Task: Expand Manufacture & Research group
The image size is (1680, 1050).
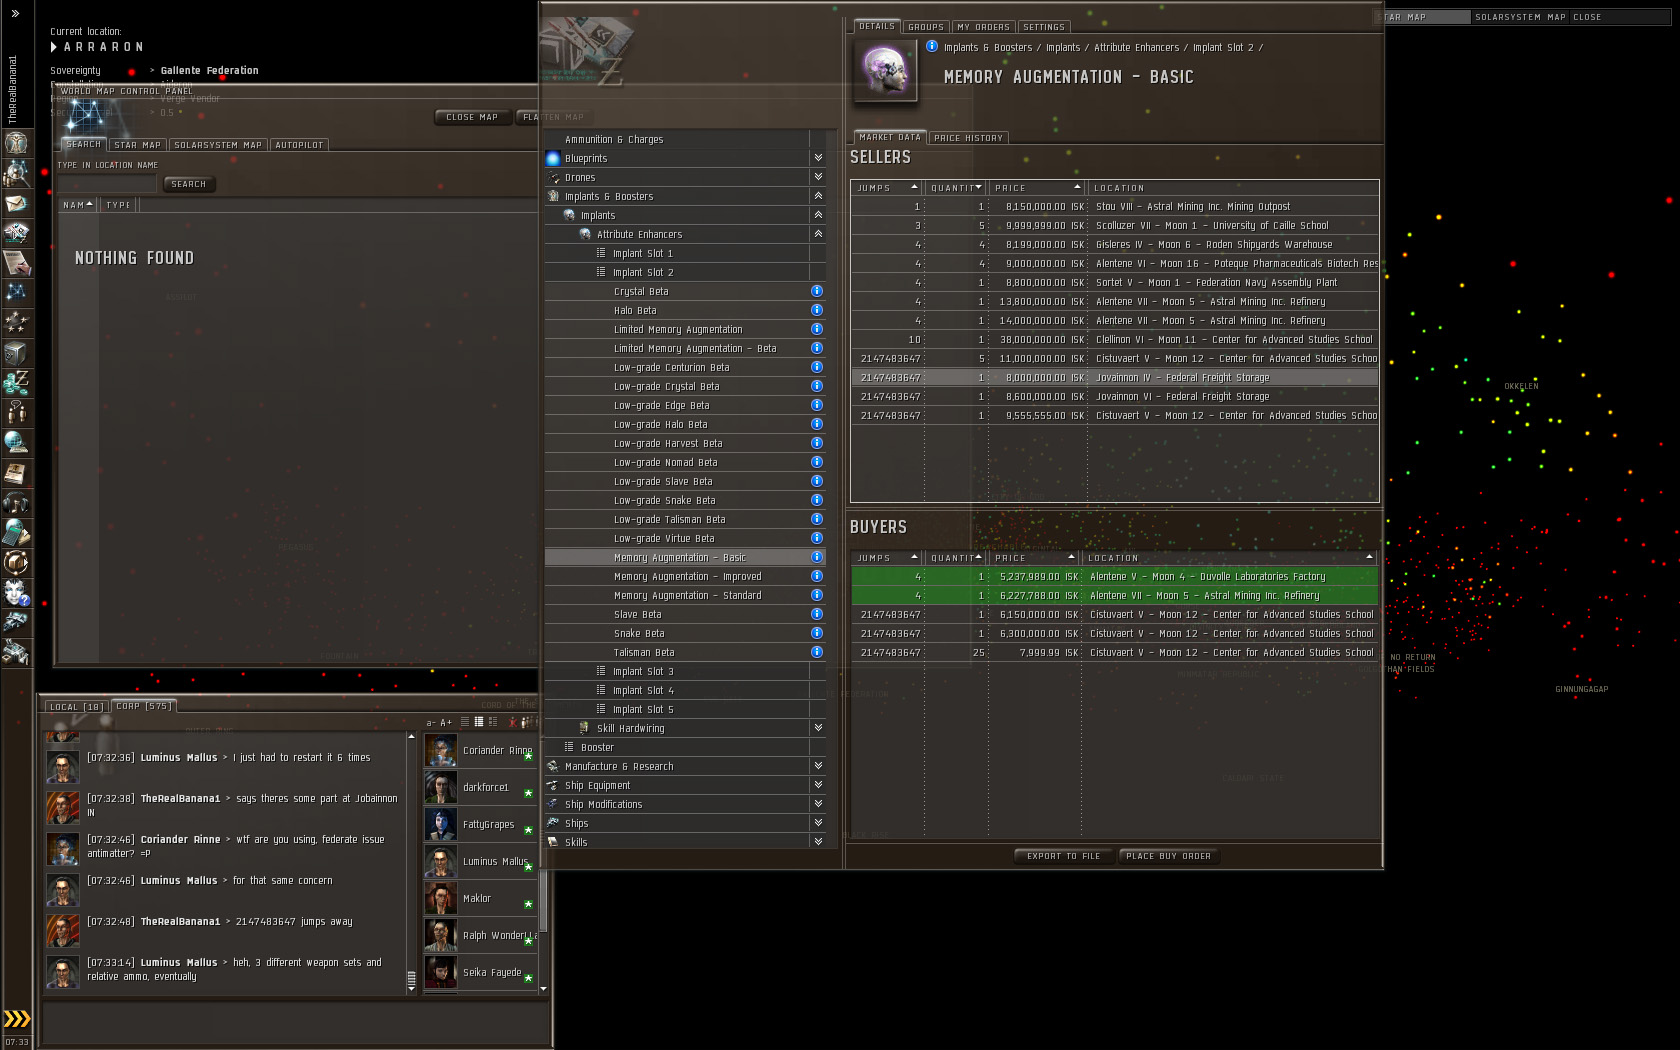Action: [x=818, y=766]
